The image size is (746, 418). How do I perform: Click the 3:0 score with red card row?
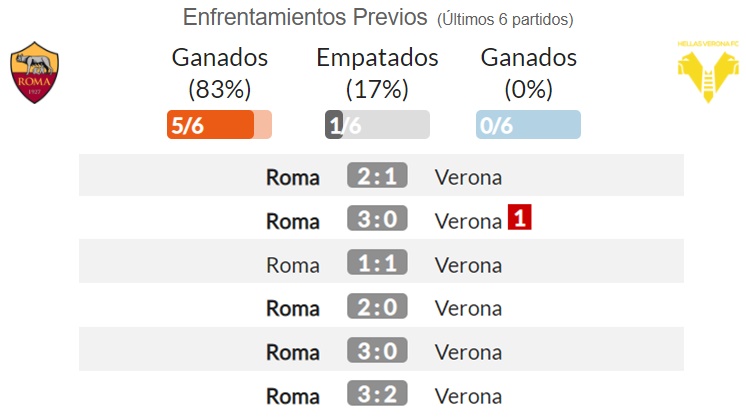tap(377, 219)
